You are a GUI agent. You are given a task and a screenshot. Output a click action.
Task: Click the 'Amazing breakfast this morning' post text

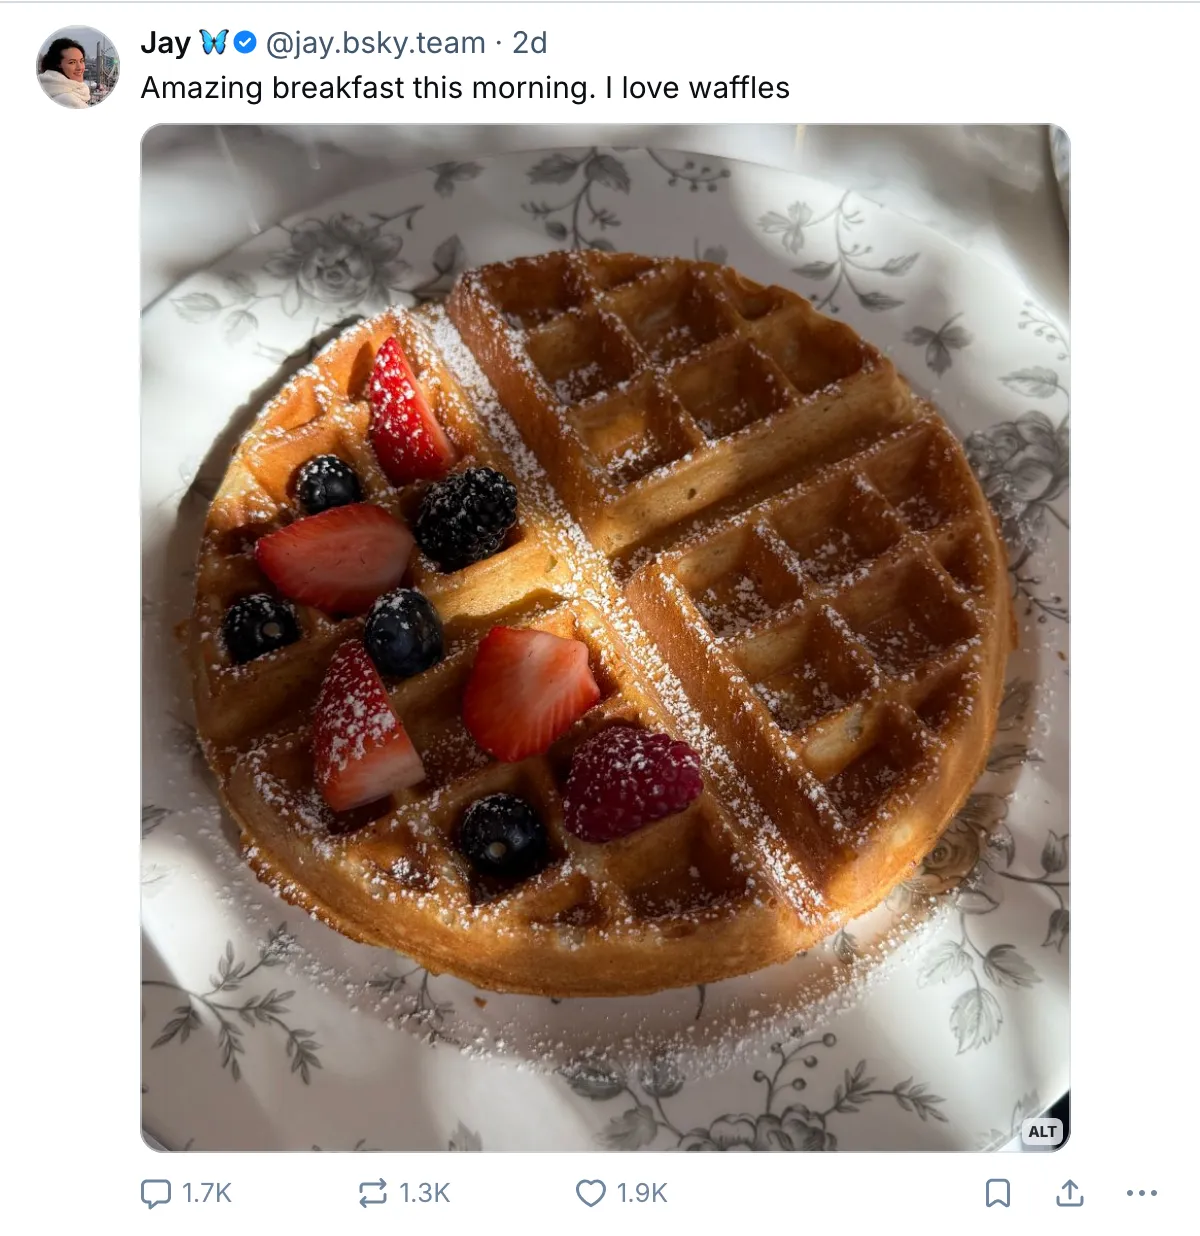point(465,88)
